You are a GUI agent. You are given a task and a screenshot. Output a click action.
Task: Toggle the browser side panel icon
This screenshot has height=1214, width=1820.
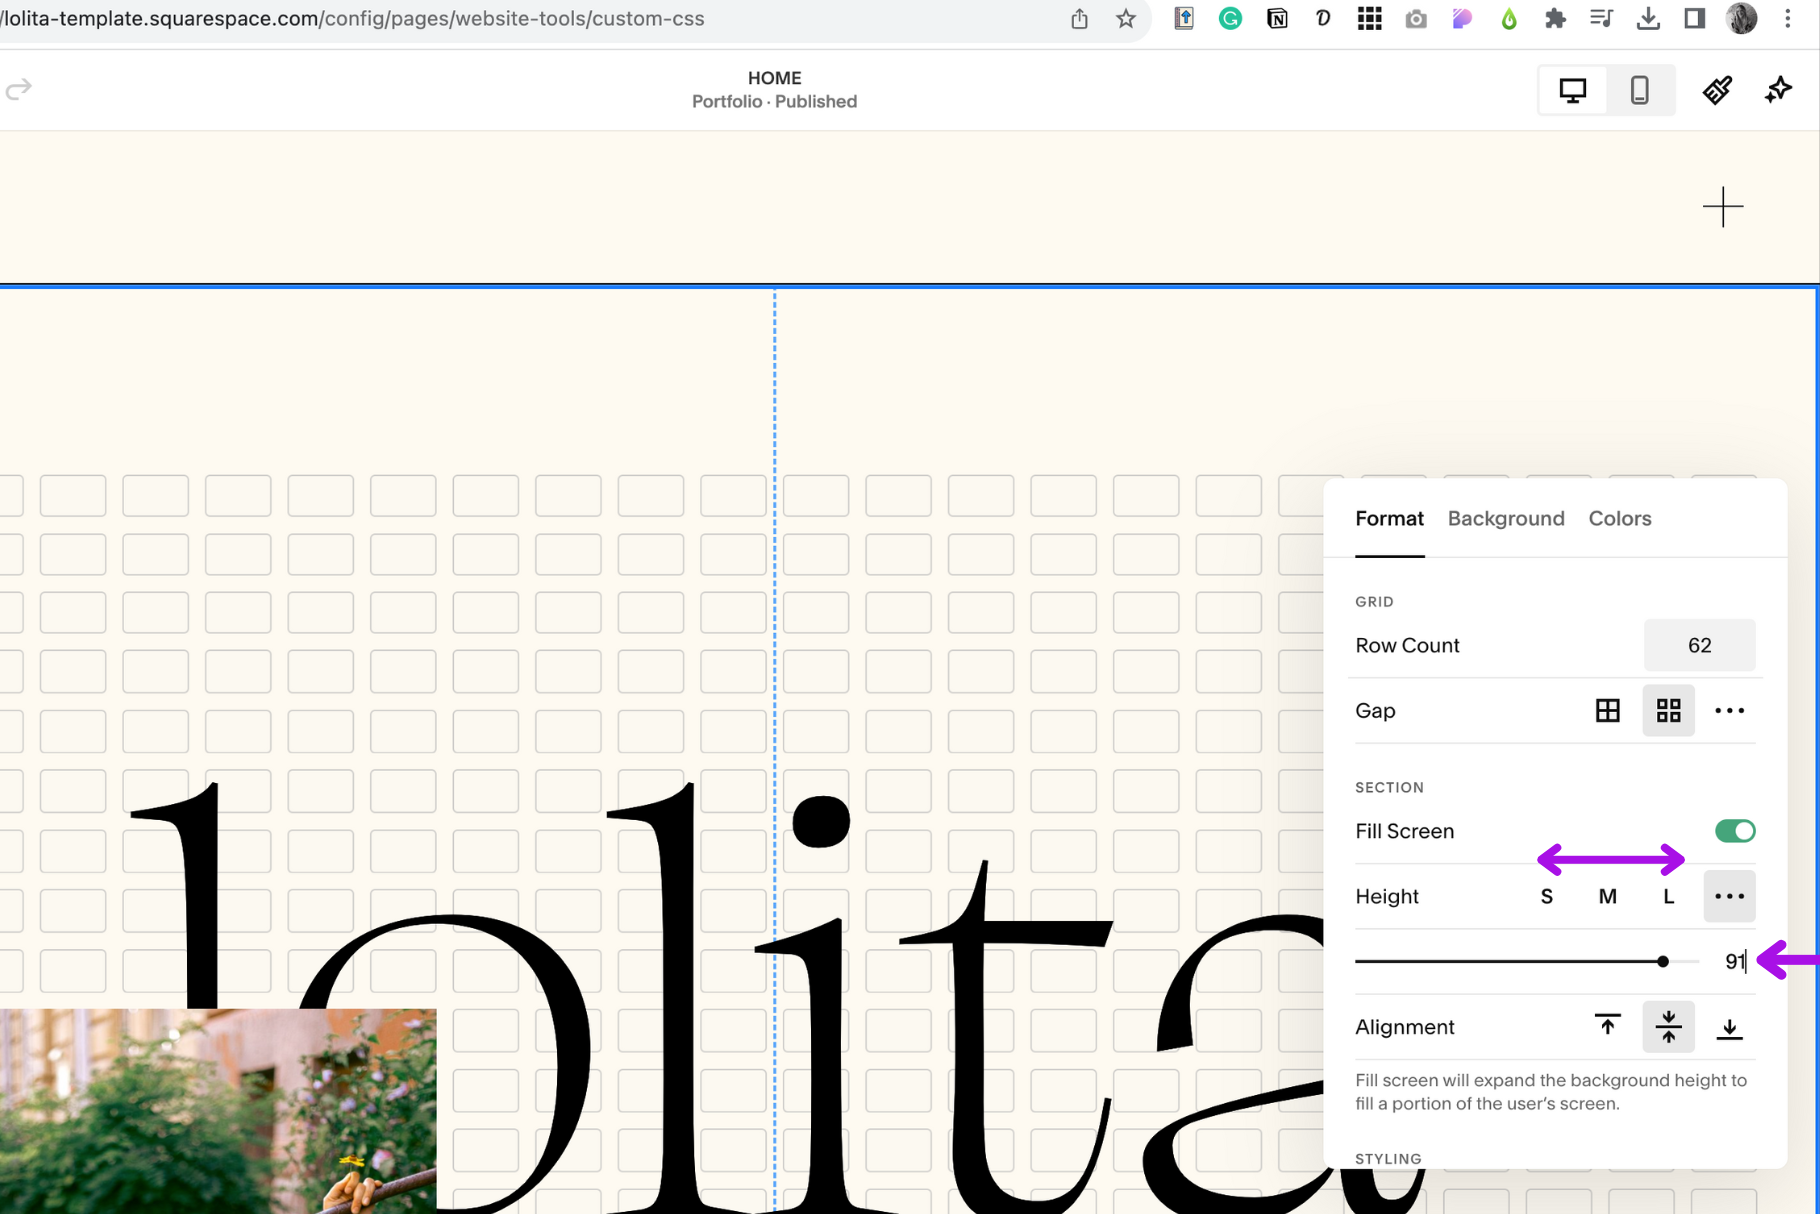[1694, 19]
